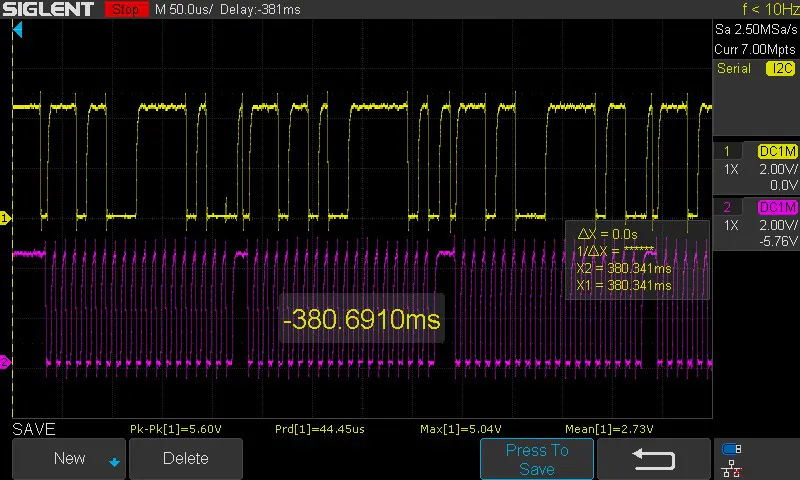Open the New dropdown arrow
Image resolution: width=800 pixels, height=480 pixels.
pos(114,462)
